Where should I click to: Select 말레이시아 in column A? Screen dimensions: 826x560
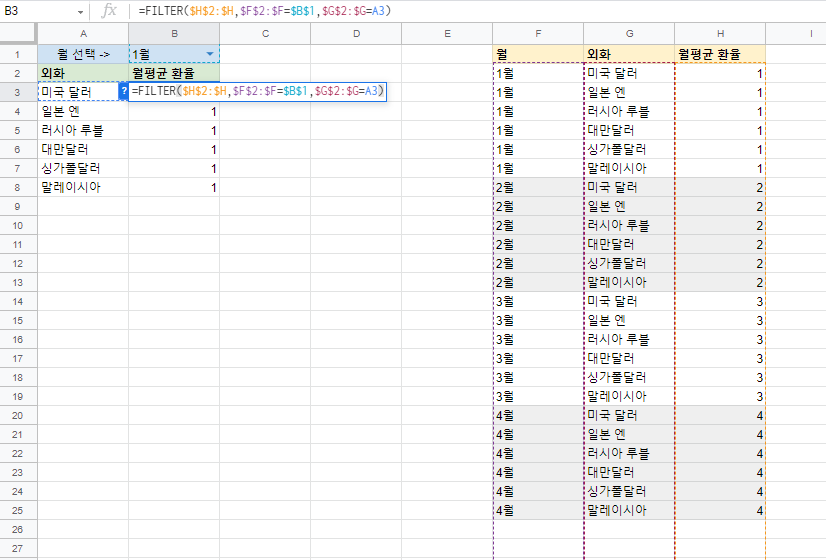click(x=83, y=186)
